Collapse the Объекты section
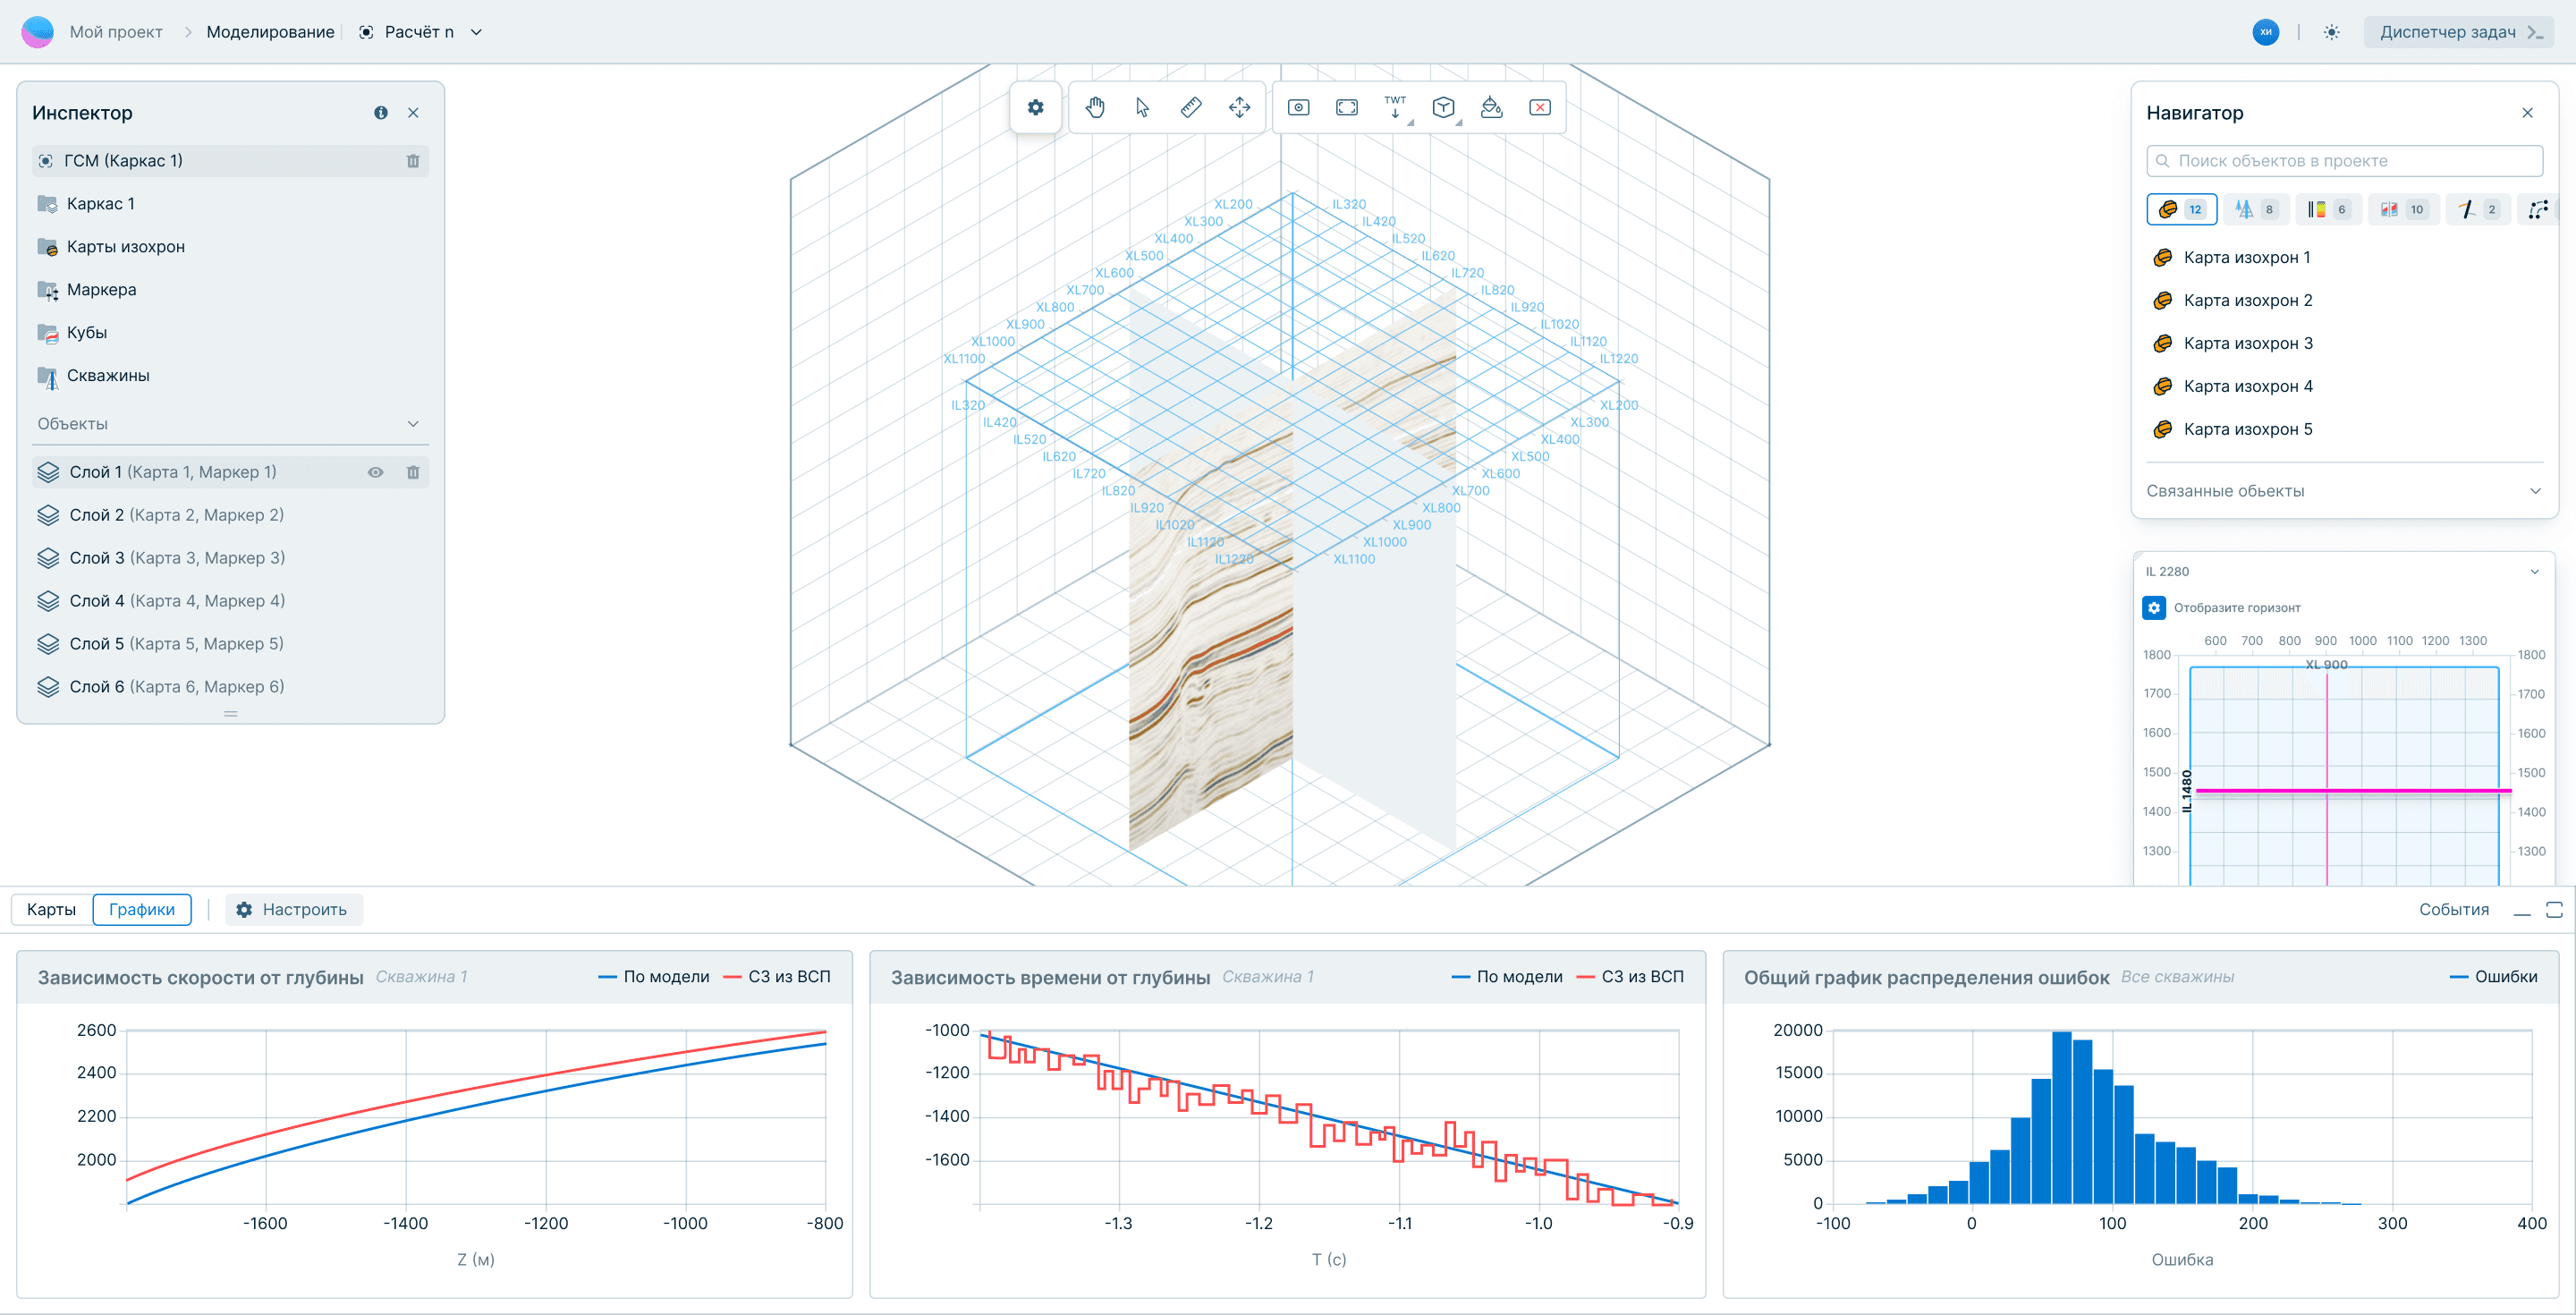The width and height of the screenshot is (2576, 1315). [413, 424]
